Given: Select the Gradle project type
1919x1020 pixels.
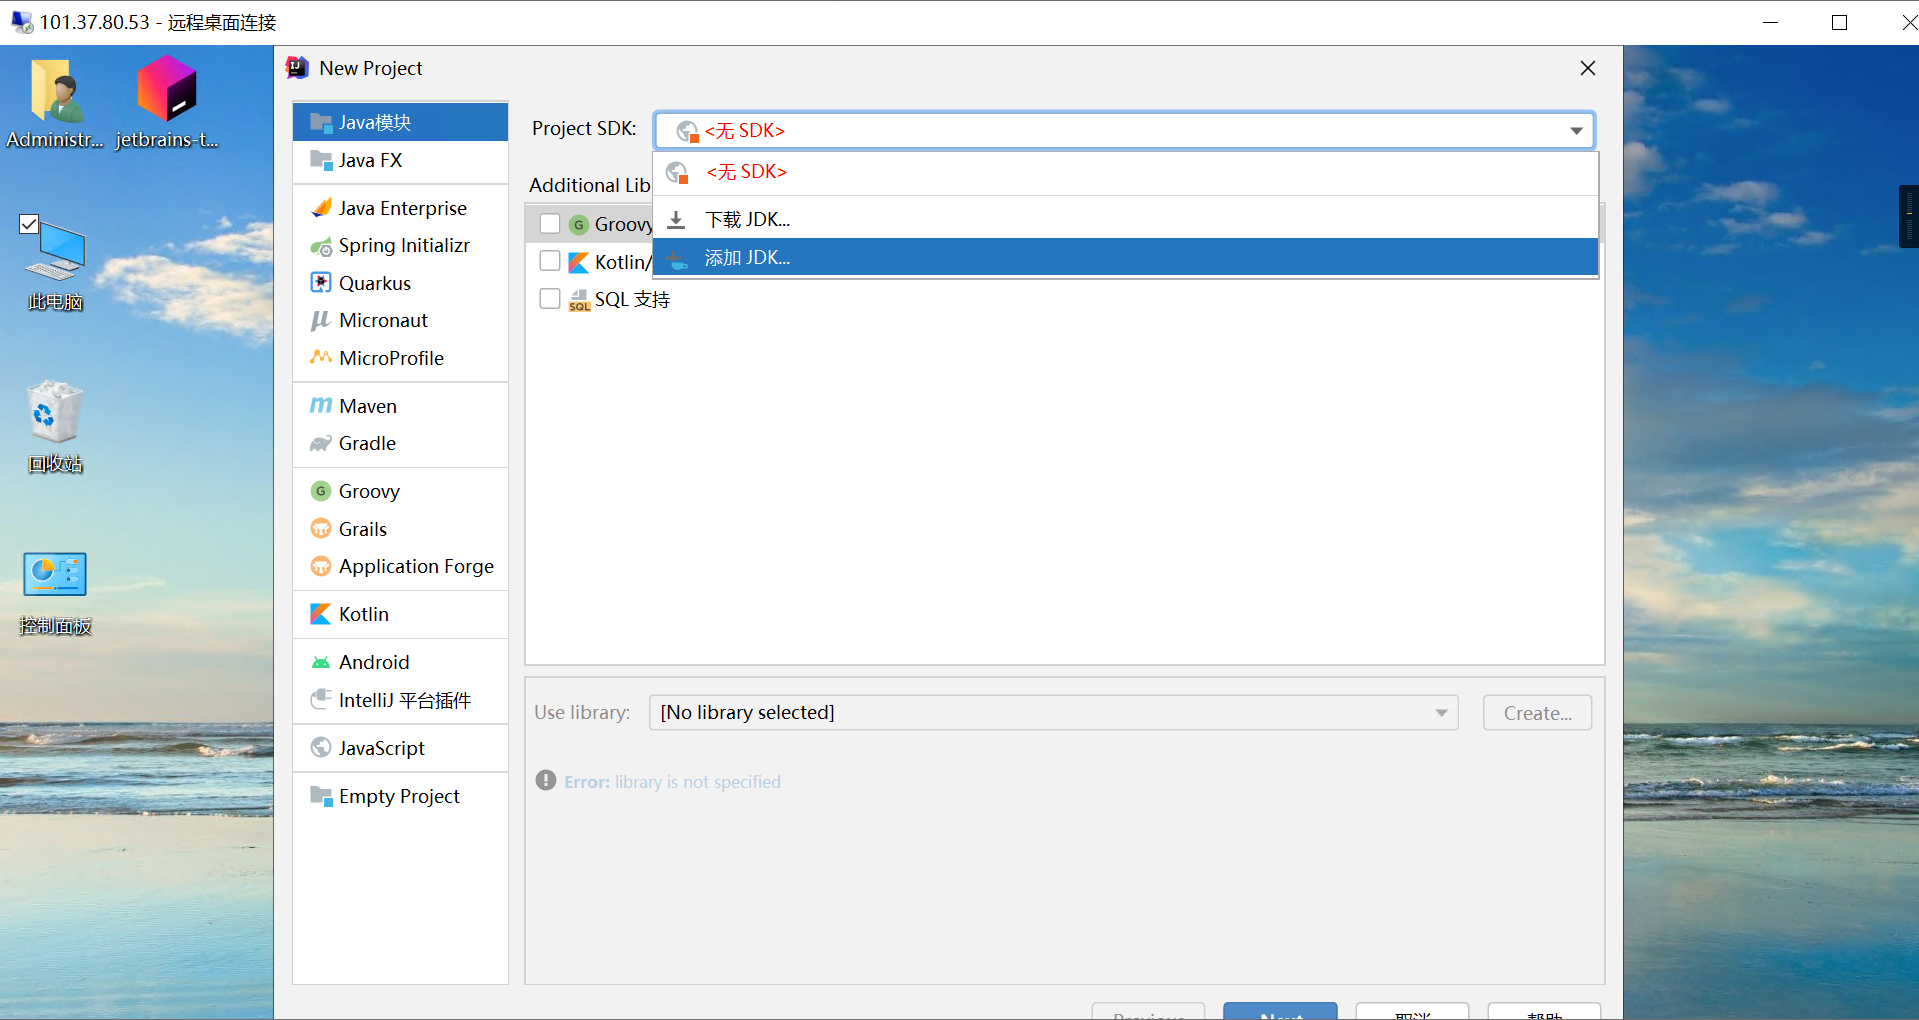Looking at the screenshot, I should (400, 443).
